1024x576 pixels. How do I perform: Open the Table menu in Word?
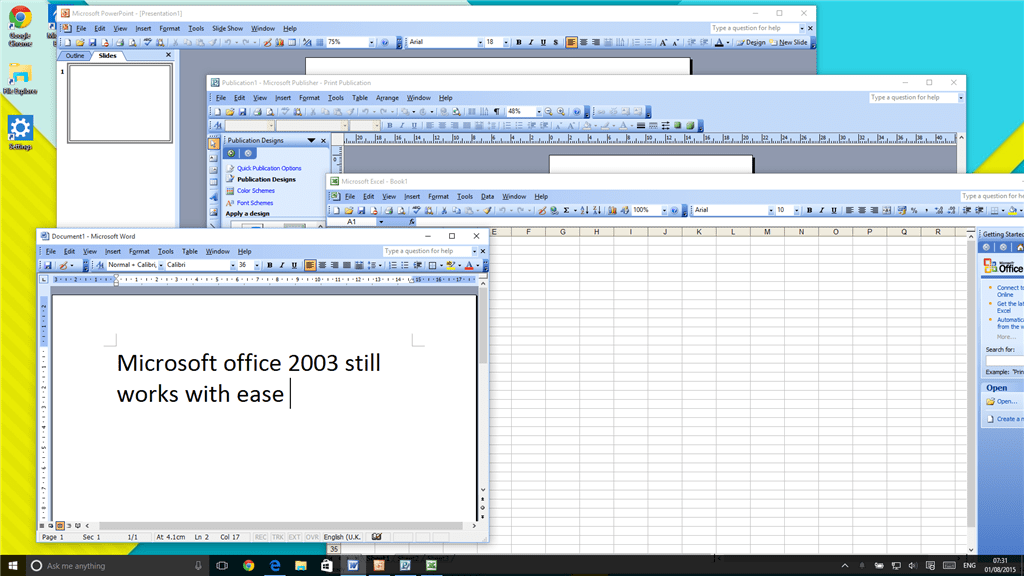189,251
